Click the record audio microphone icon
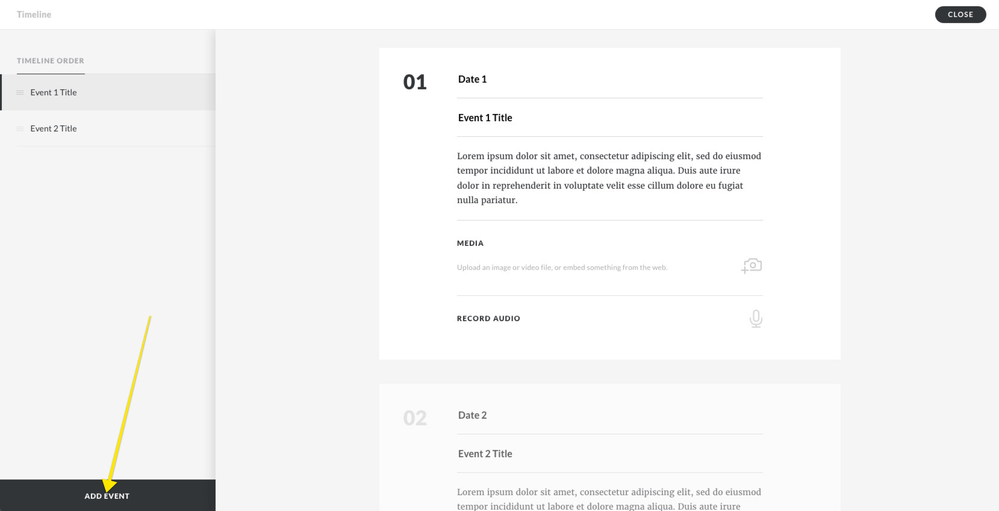Image resolution: width=999 pixels, height=511 pixels. point(756,319)
